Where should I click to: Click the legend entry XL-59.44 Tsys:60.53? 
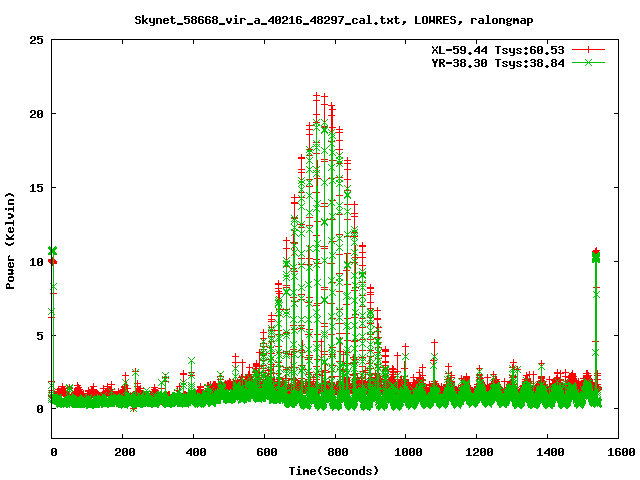(x=498, y=50)
